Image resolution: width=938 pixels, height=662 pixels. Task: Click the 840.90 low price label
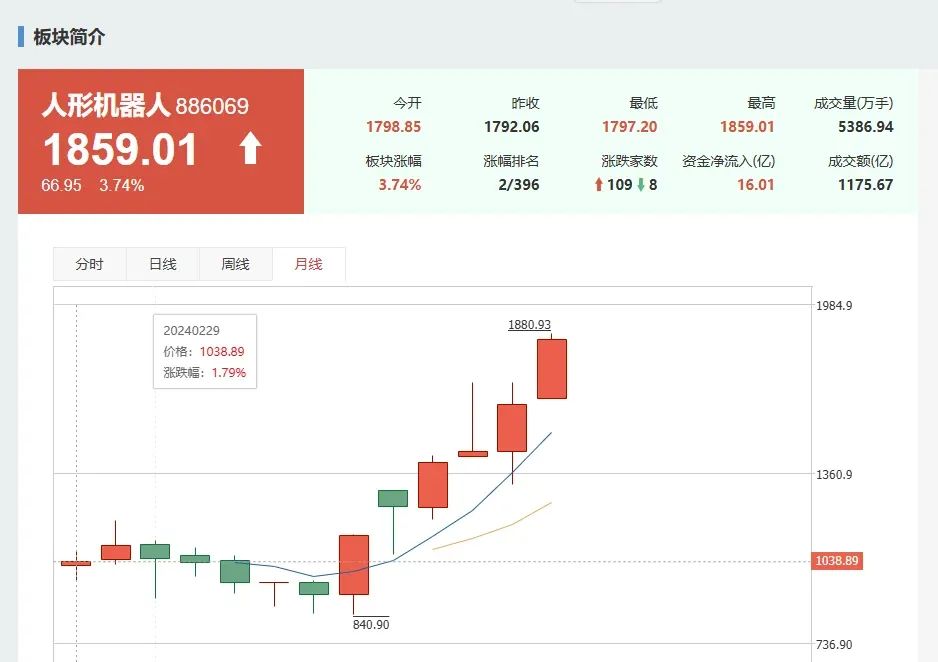[x=371, y=624]
